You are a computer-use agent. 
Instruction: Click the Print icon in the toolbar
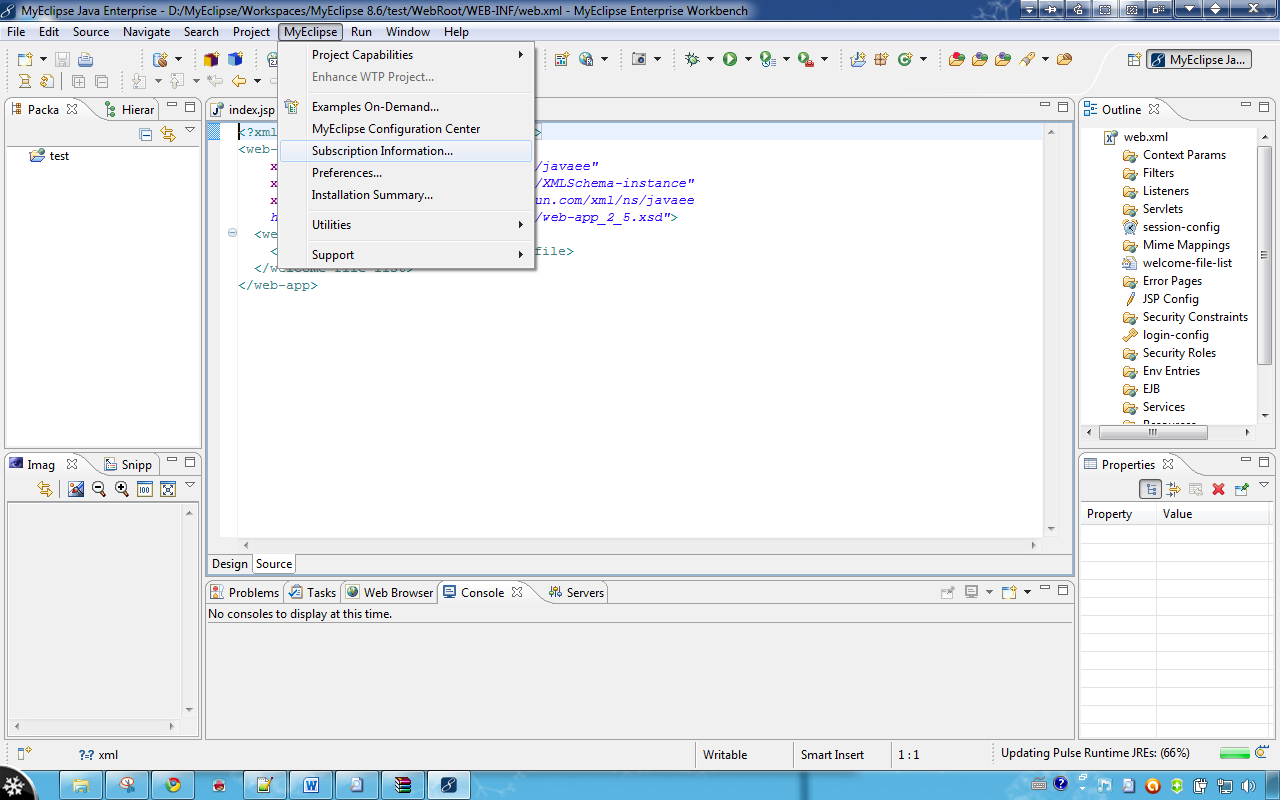[x=85, y=59]
